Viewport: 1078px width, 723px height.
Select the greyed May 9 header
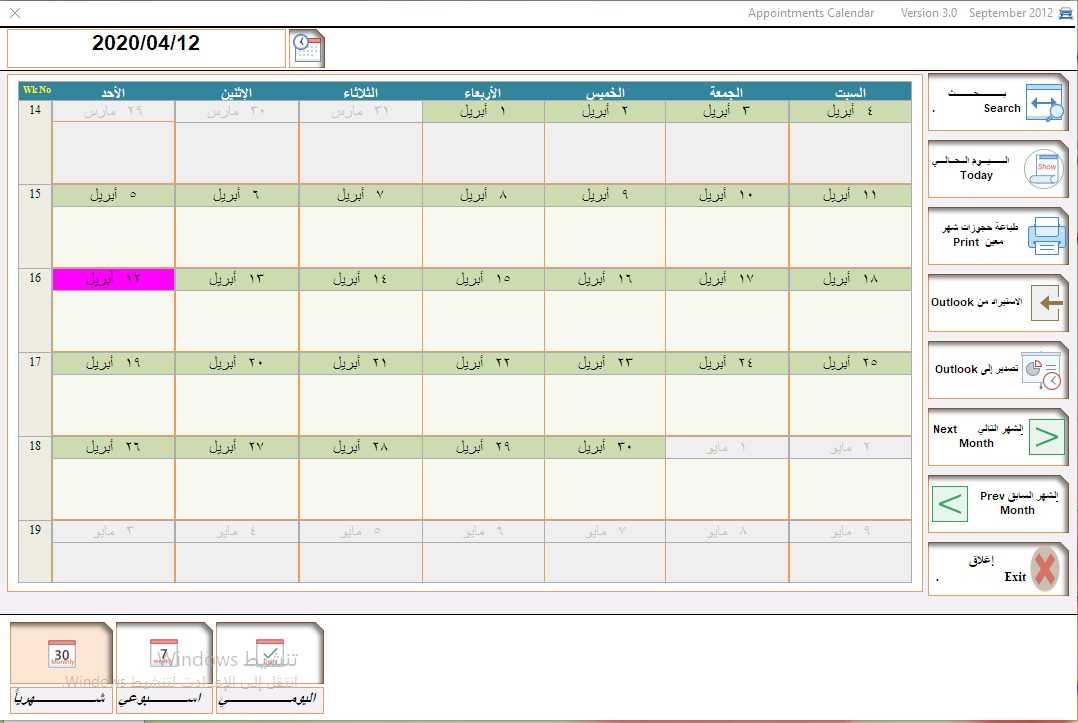850,531
